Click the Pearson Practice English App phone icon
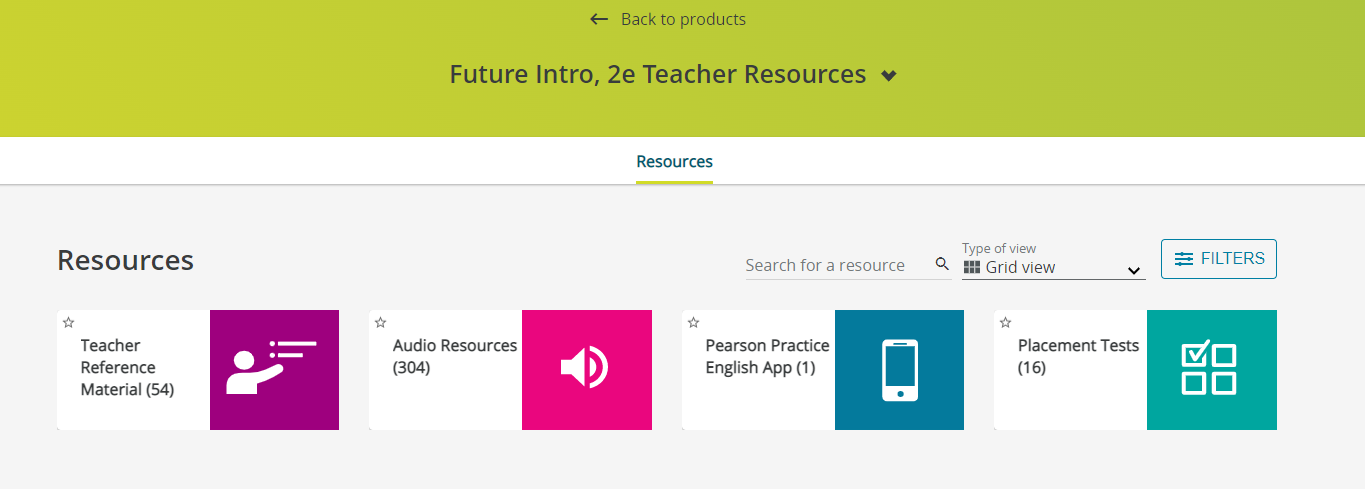This screenshot has height=489, width=1365. click(x=899, y=369)
